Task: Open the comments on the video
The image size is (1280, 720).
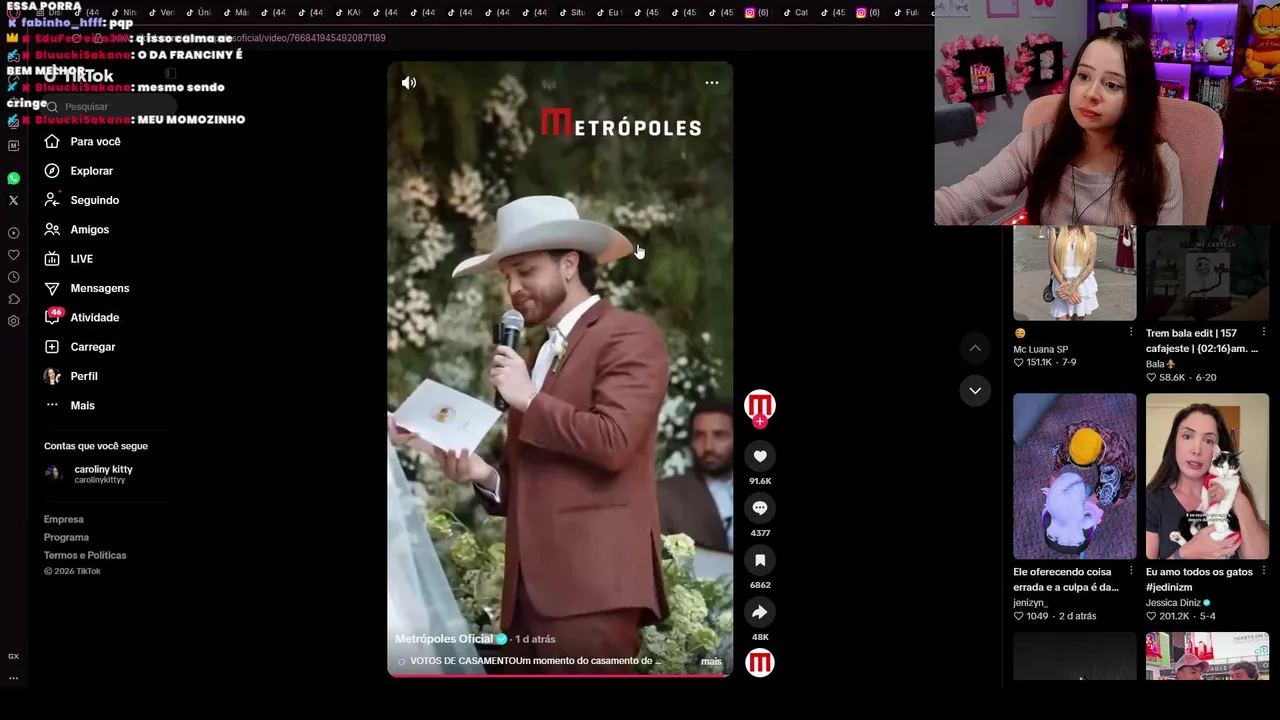Action: point(760,508)
